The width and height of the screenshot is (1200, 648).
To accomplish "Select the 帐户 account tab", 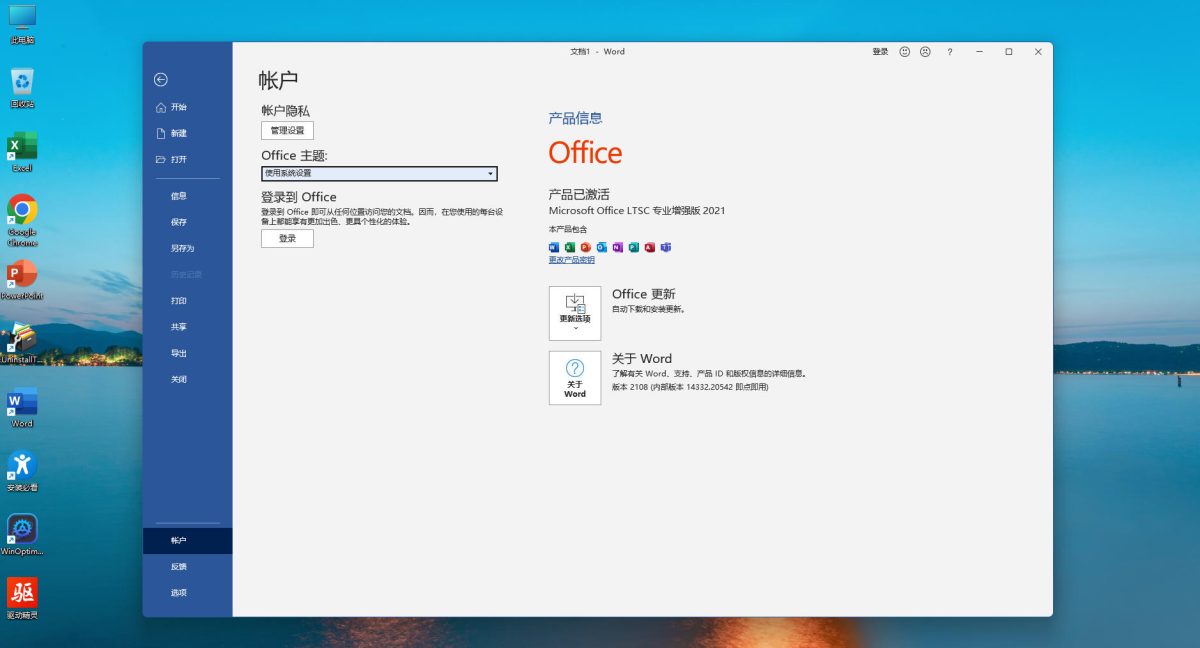I will point(187,541).
